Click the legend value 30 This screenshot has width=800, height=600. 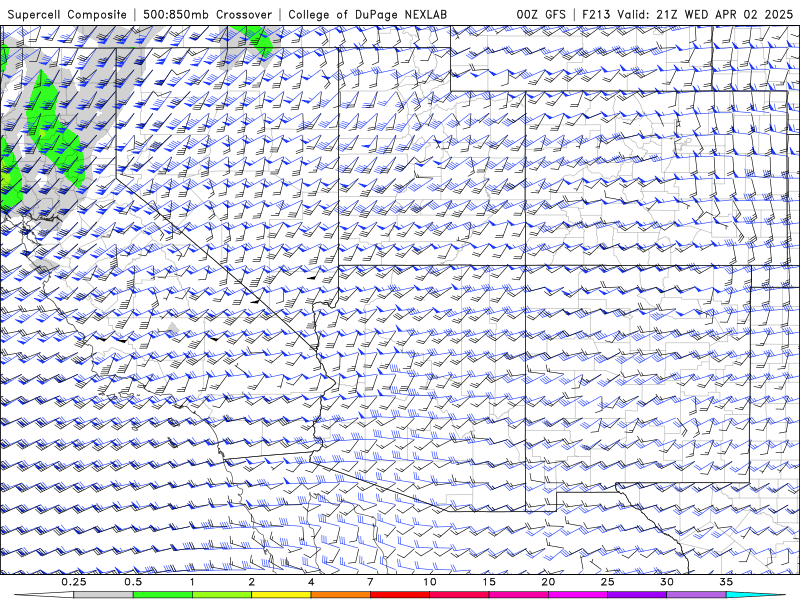point(667,582)
